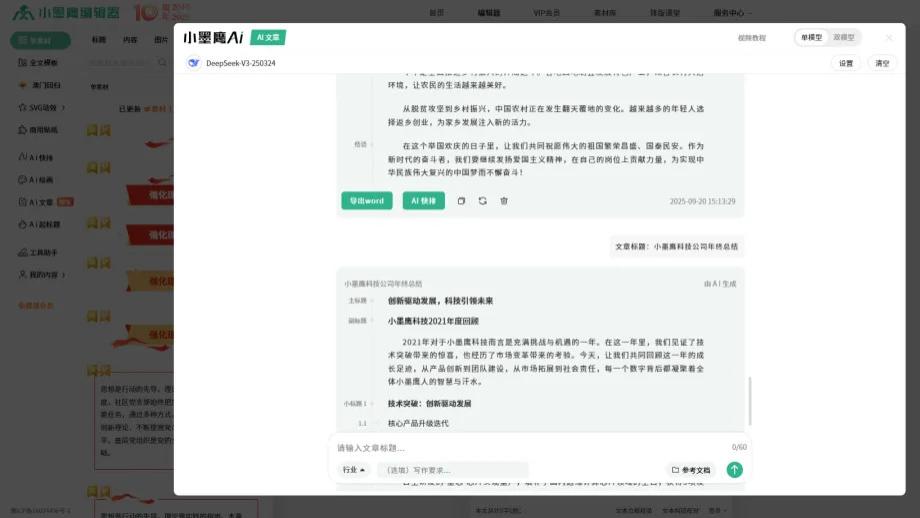Click the green 素材 button in sidebar

click(40, 40)
